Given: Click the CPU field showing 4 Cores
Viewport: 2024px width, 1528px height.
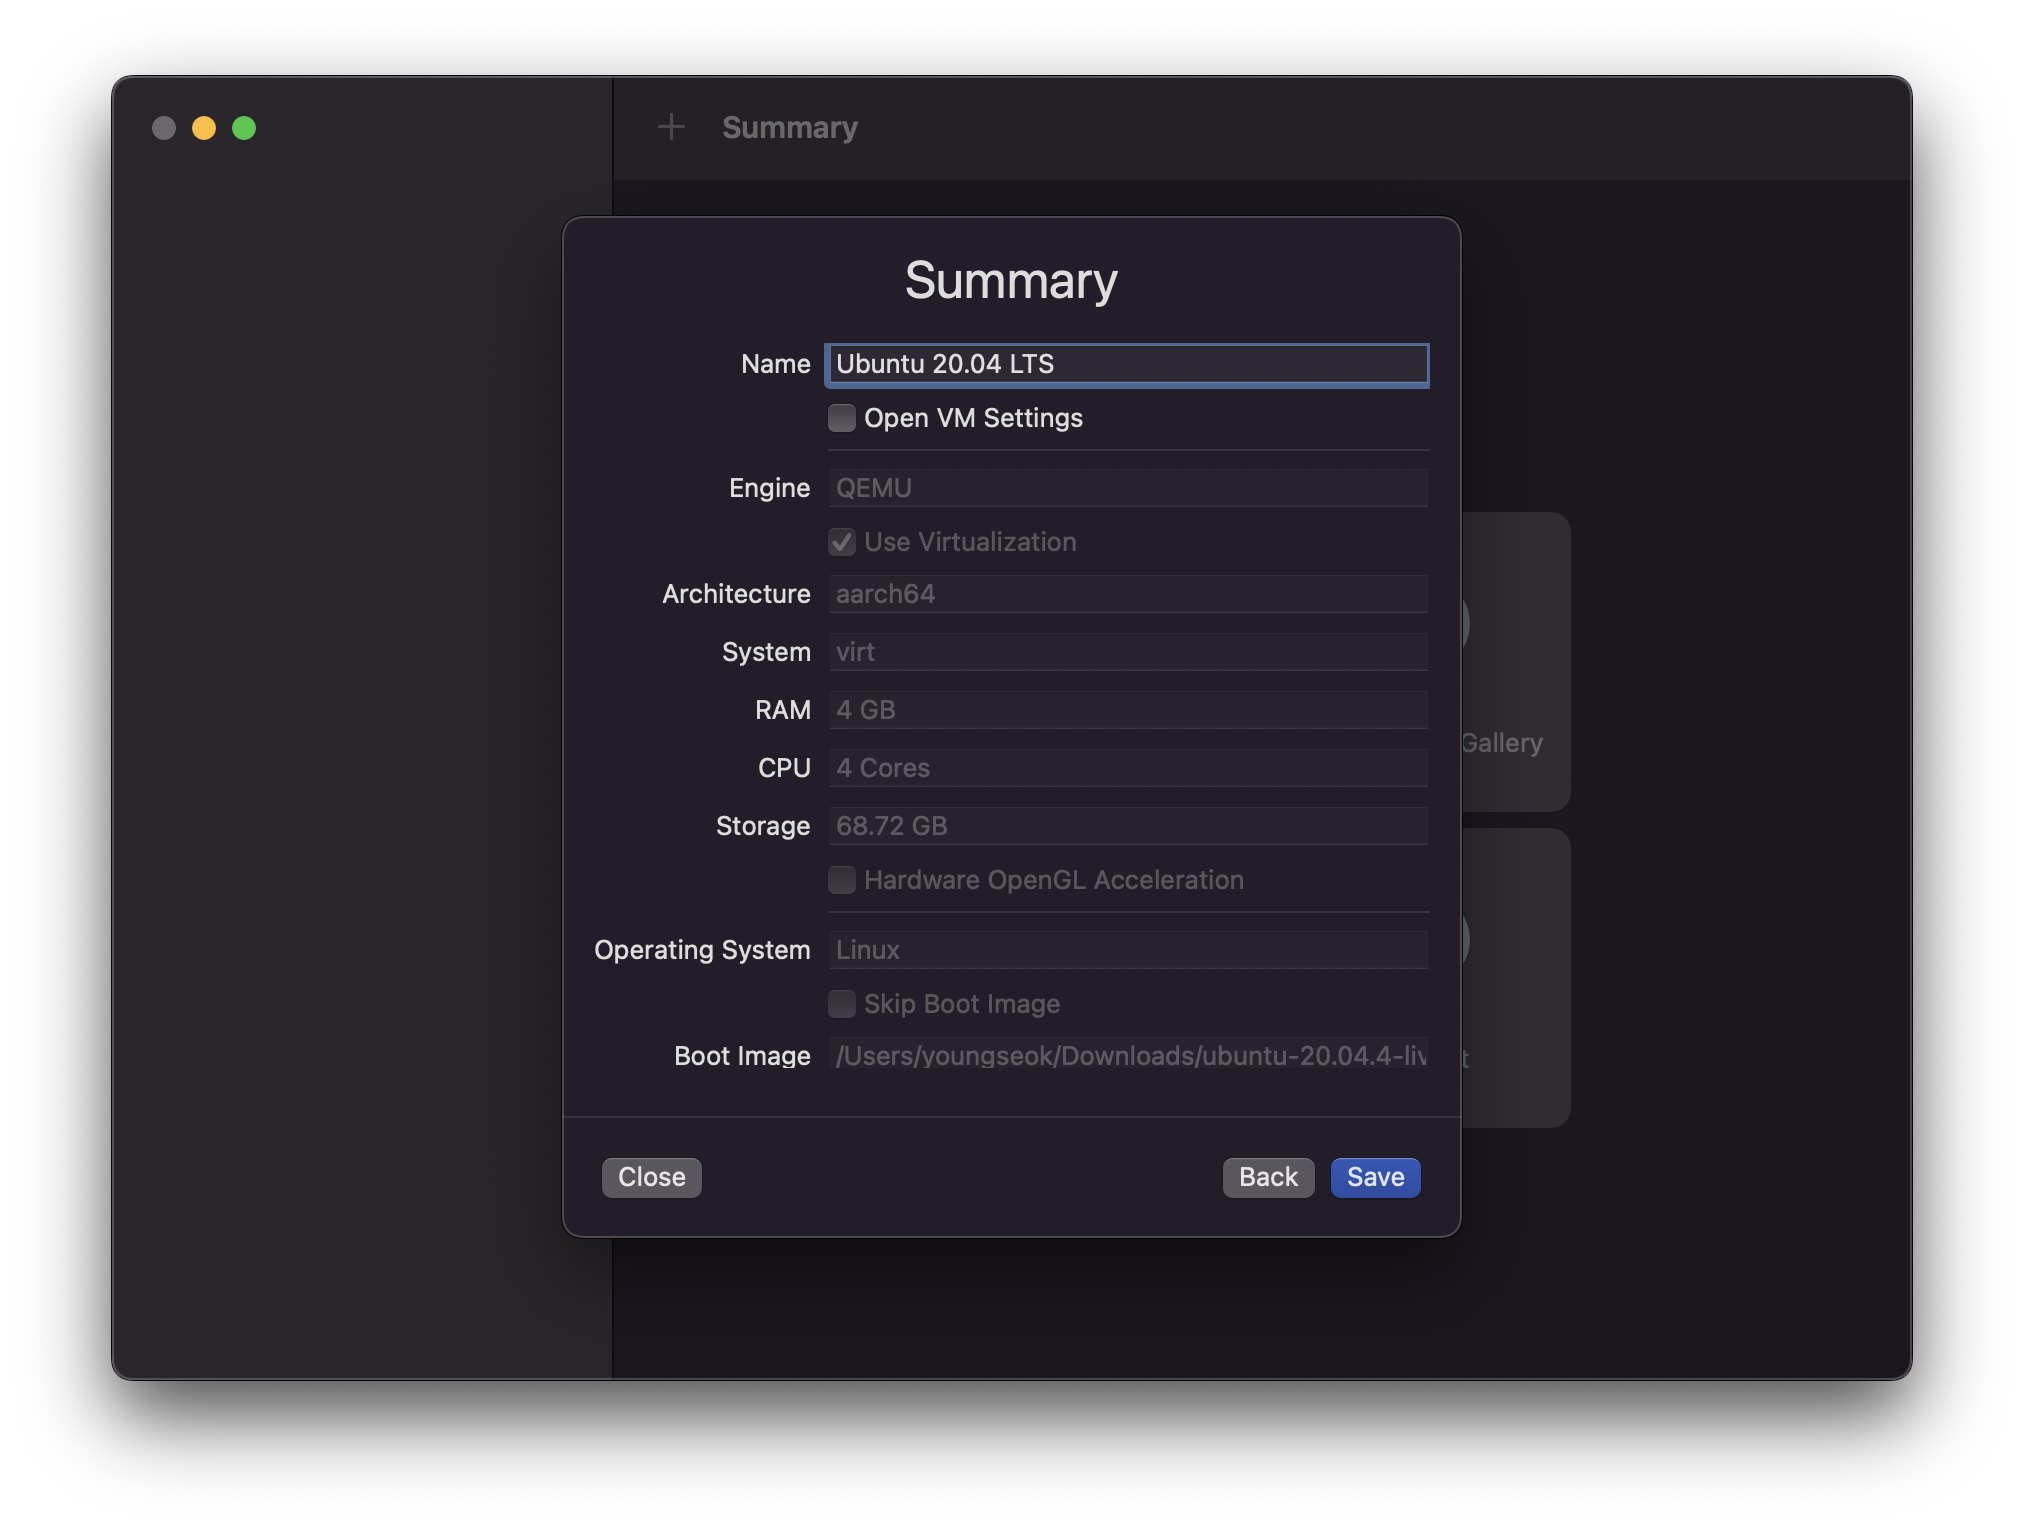Looking at the screenshot, I should 1127,768.
